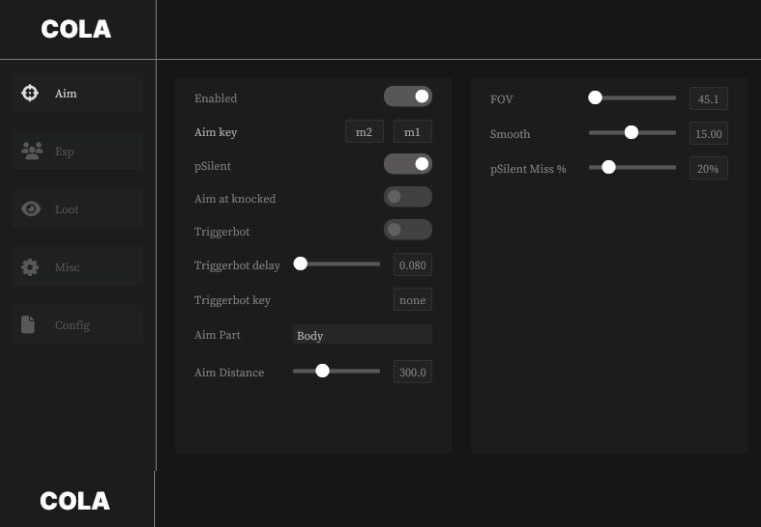Click the people group Esp icon
This screenshot has height=527, width=761.
30,152
